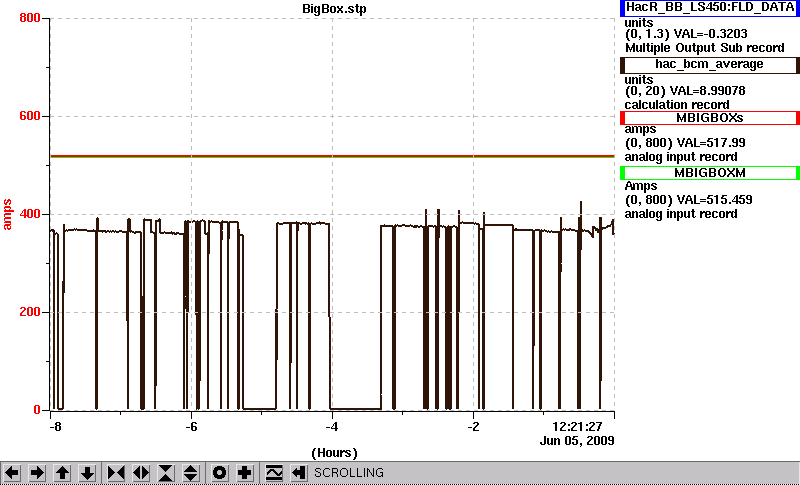Click the (Hours) x-axis label
Viewport: 800px width, 485px height.
pos(334,453)
